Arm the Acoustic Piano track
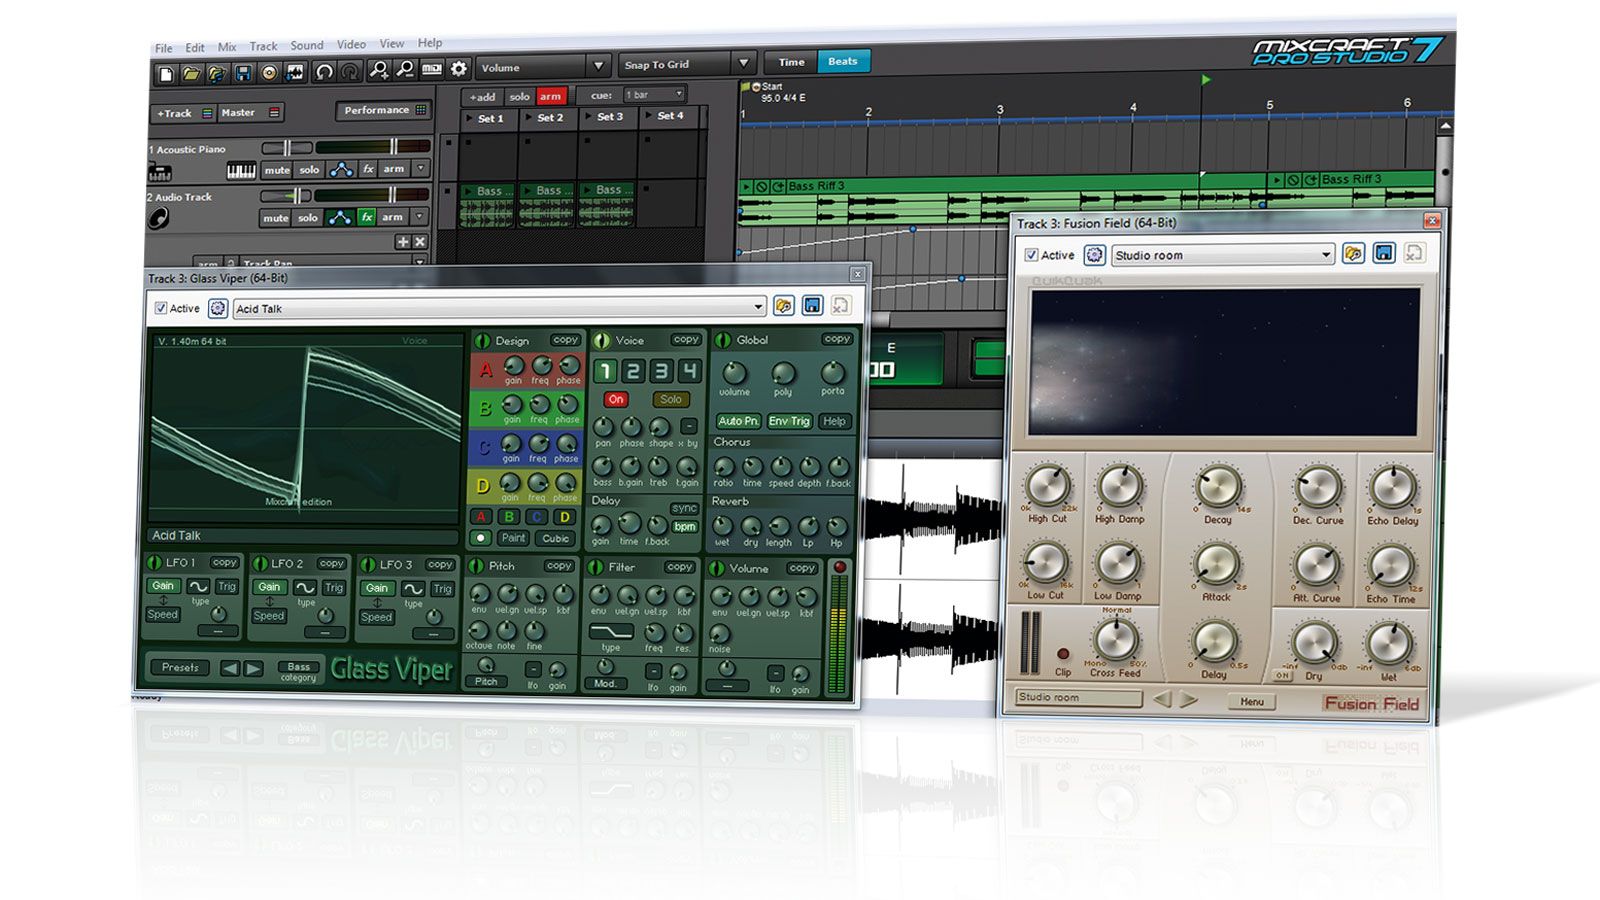 (394, 169)
